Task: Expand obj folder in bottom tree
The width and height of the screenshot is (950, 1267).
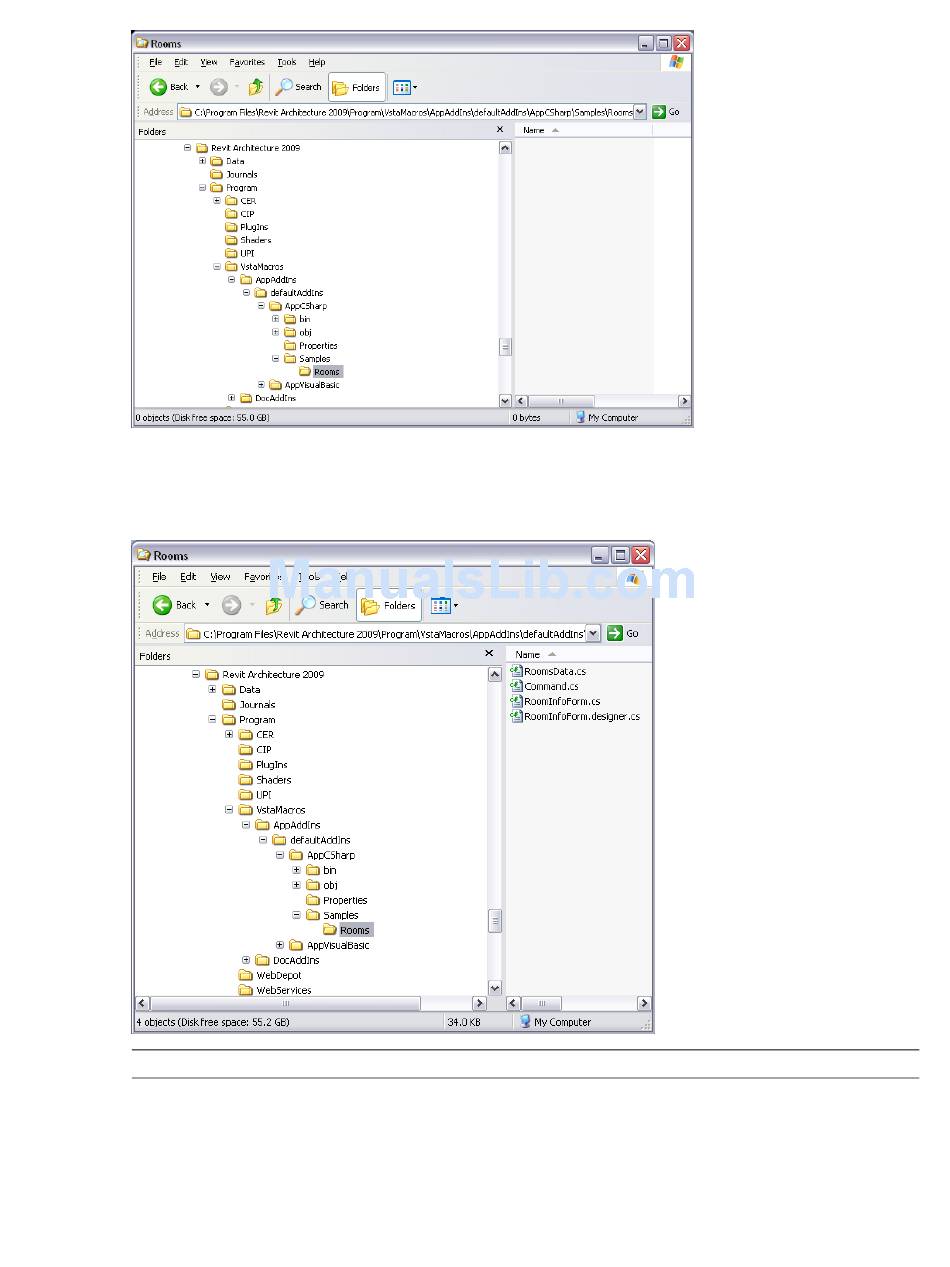Action: tap(296, 885)
